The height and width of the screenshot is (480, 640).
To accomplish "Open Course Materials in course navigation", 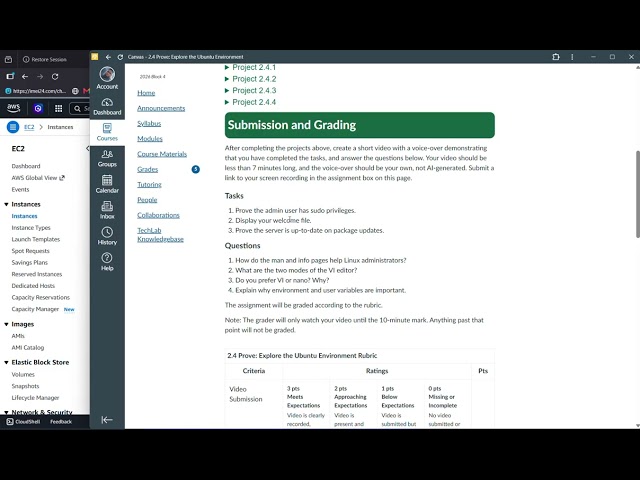I will point(162,154).
